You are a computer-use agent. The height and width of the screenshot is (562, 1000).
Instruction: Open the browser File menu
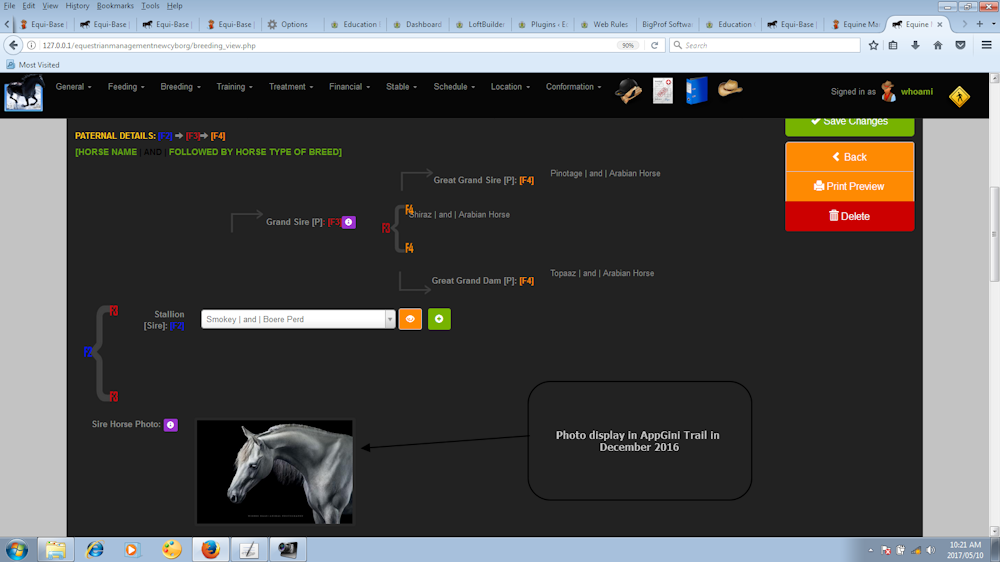[10, 6]
